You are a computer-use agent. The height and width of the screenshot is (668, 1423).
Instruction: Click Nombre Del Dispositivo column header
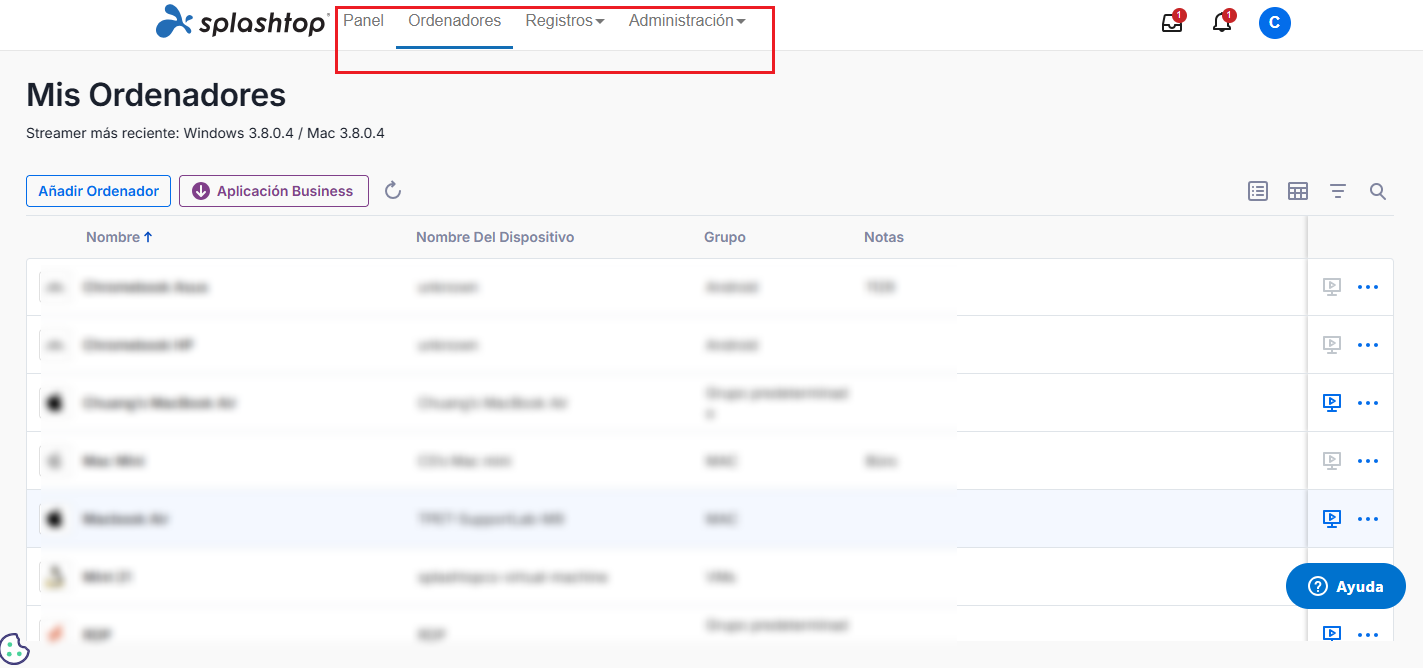click(495, 237)
